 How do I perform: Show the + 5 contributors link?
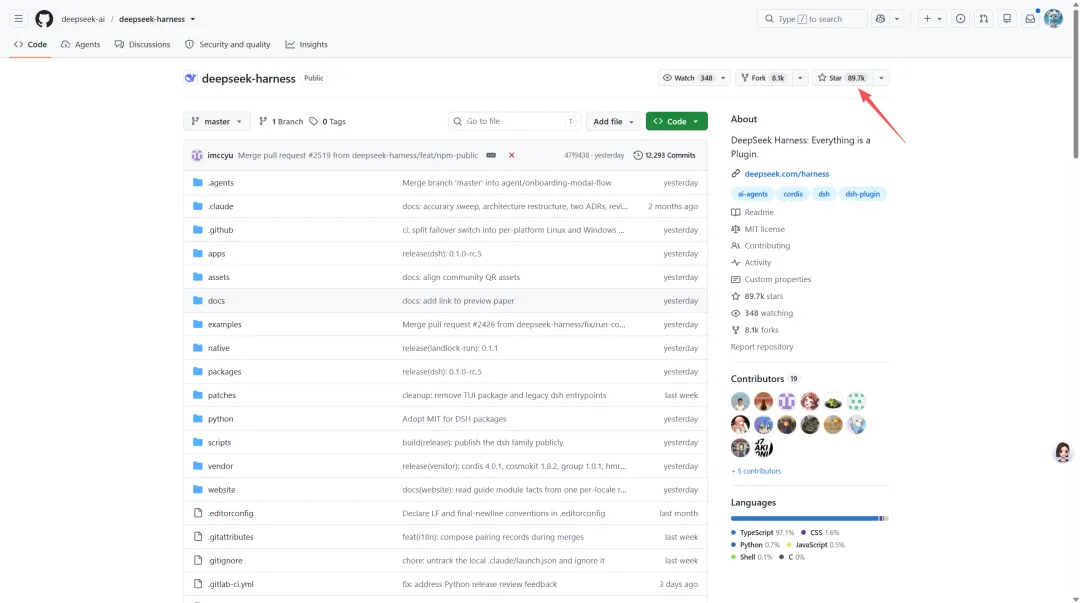pyautogui.click(x=756, y=471)
